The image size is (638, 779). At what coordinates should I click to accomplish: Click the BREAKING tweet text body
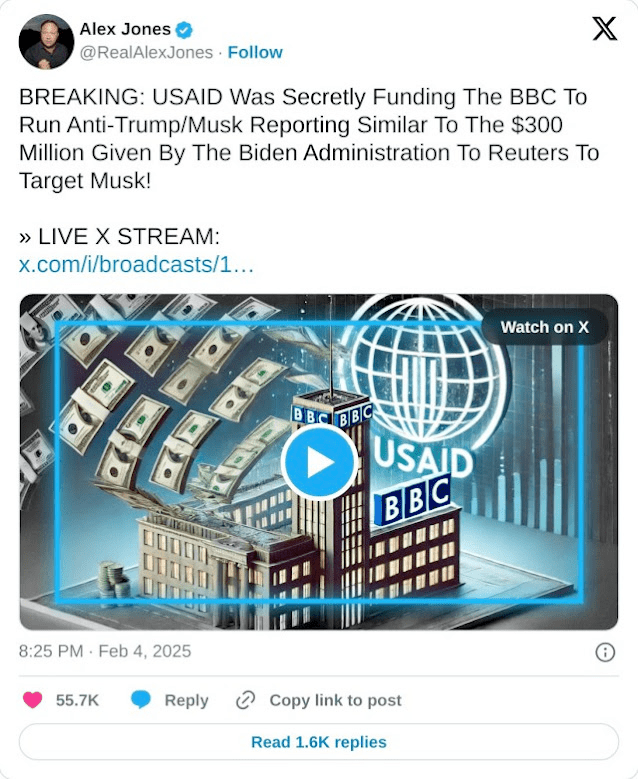click(x=309, y=139)
